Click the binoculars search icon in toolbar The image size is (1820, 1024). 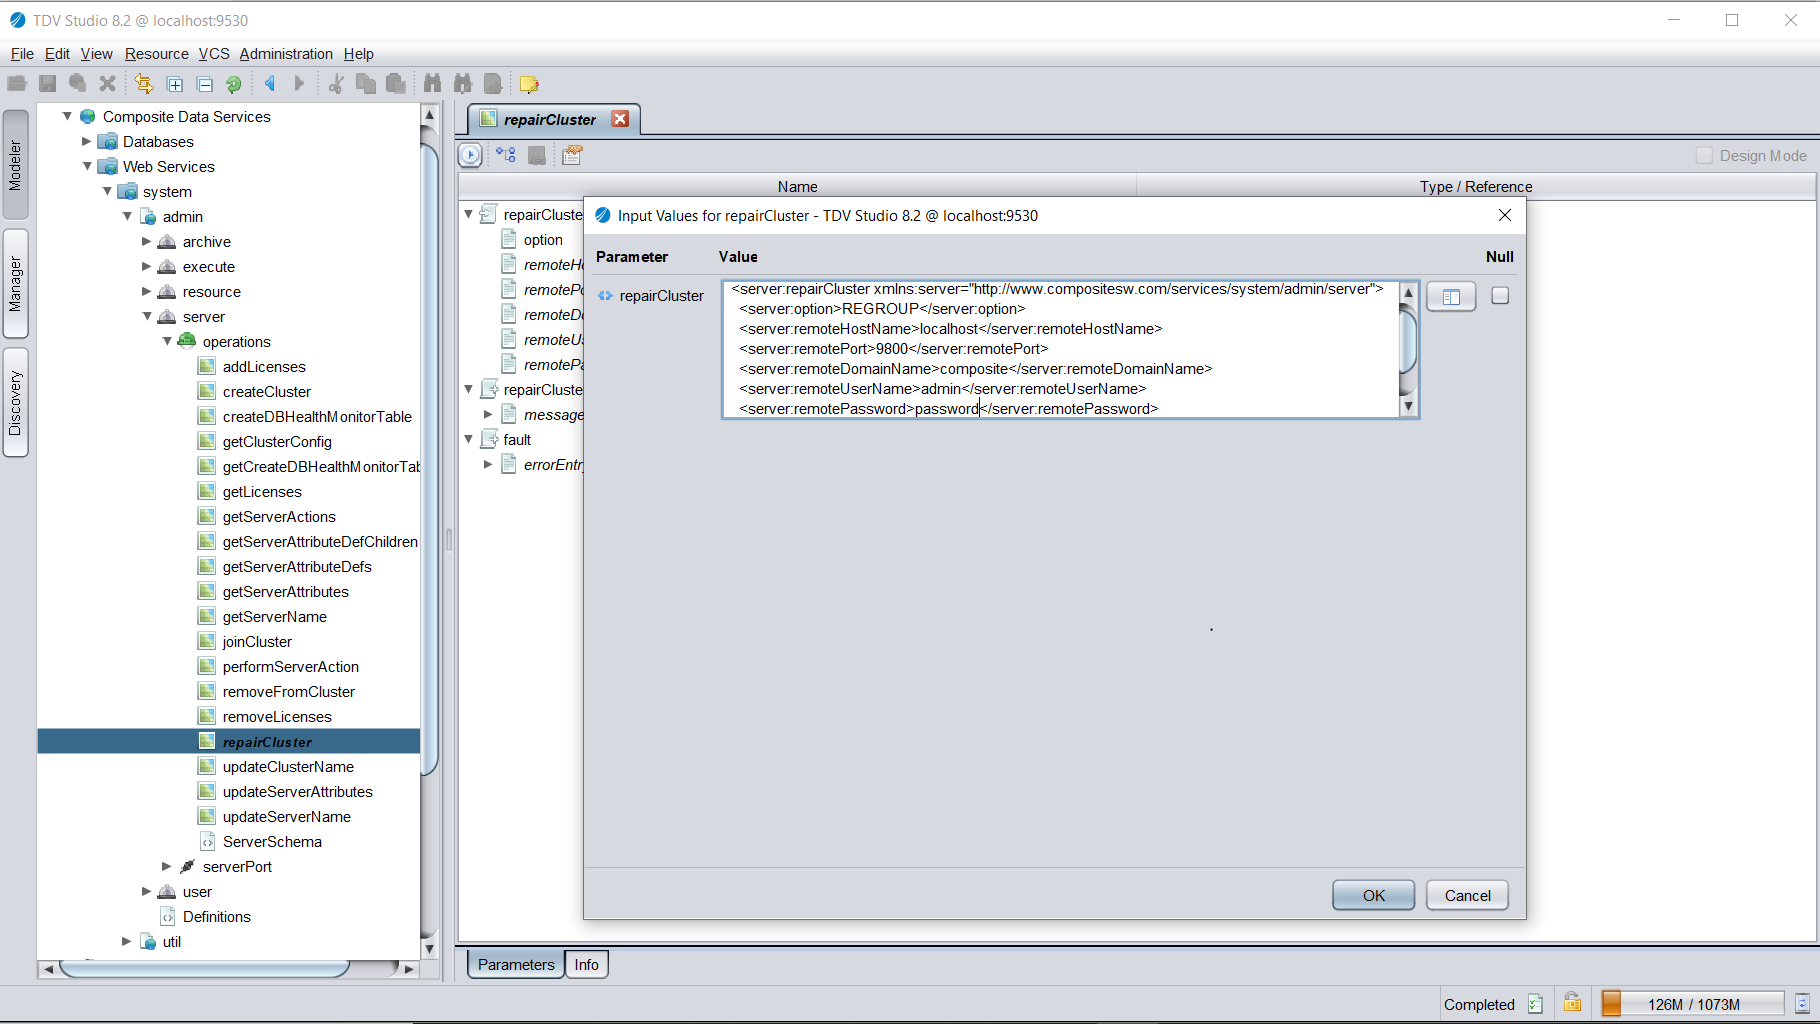(x=432, y=84)
